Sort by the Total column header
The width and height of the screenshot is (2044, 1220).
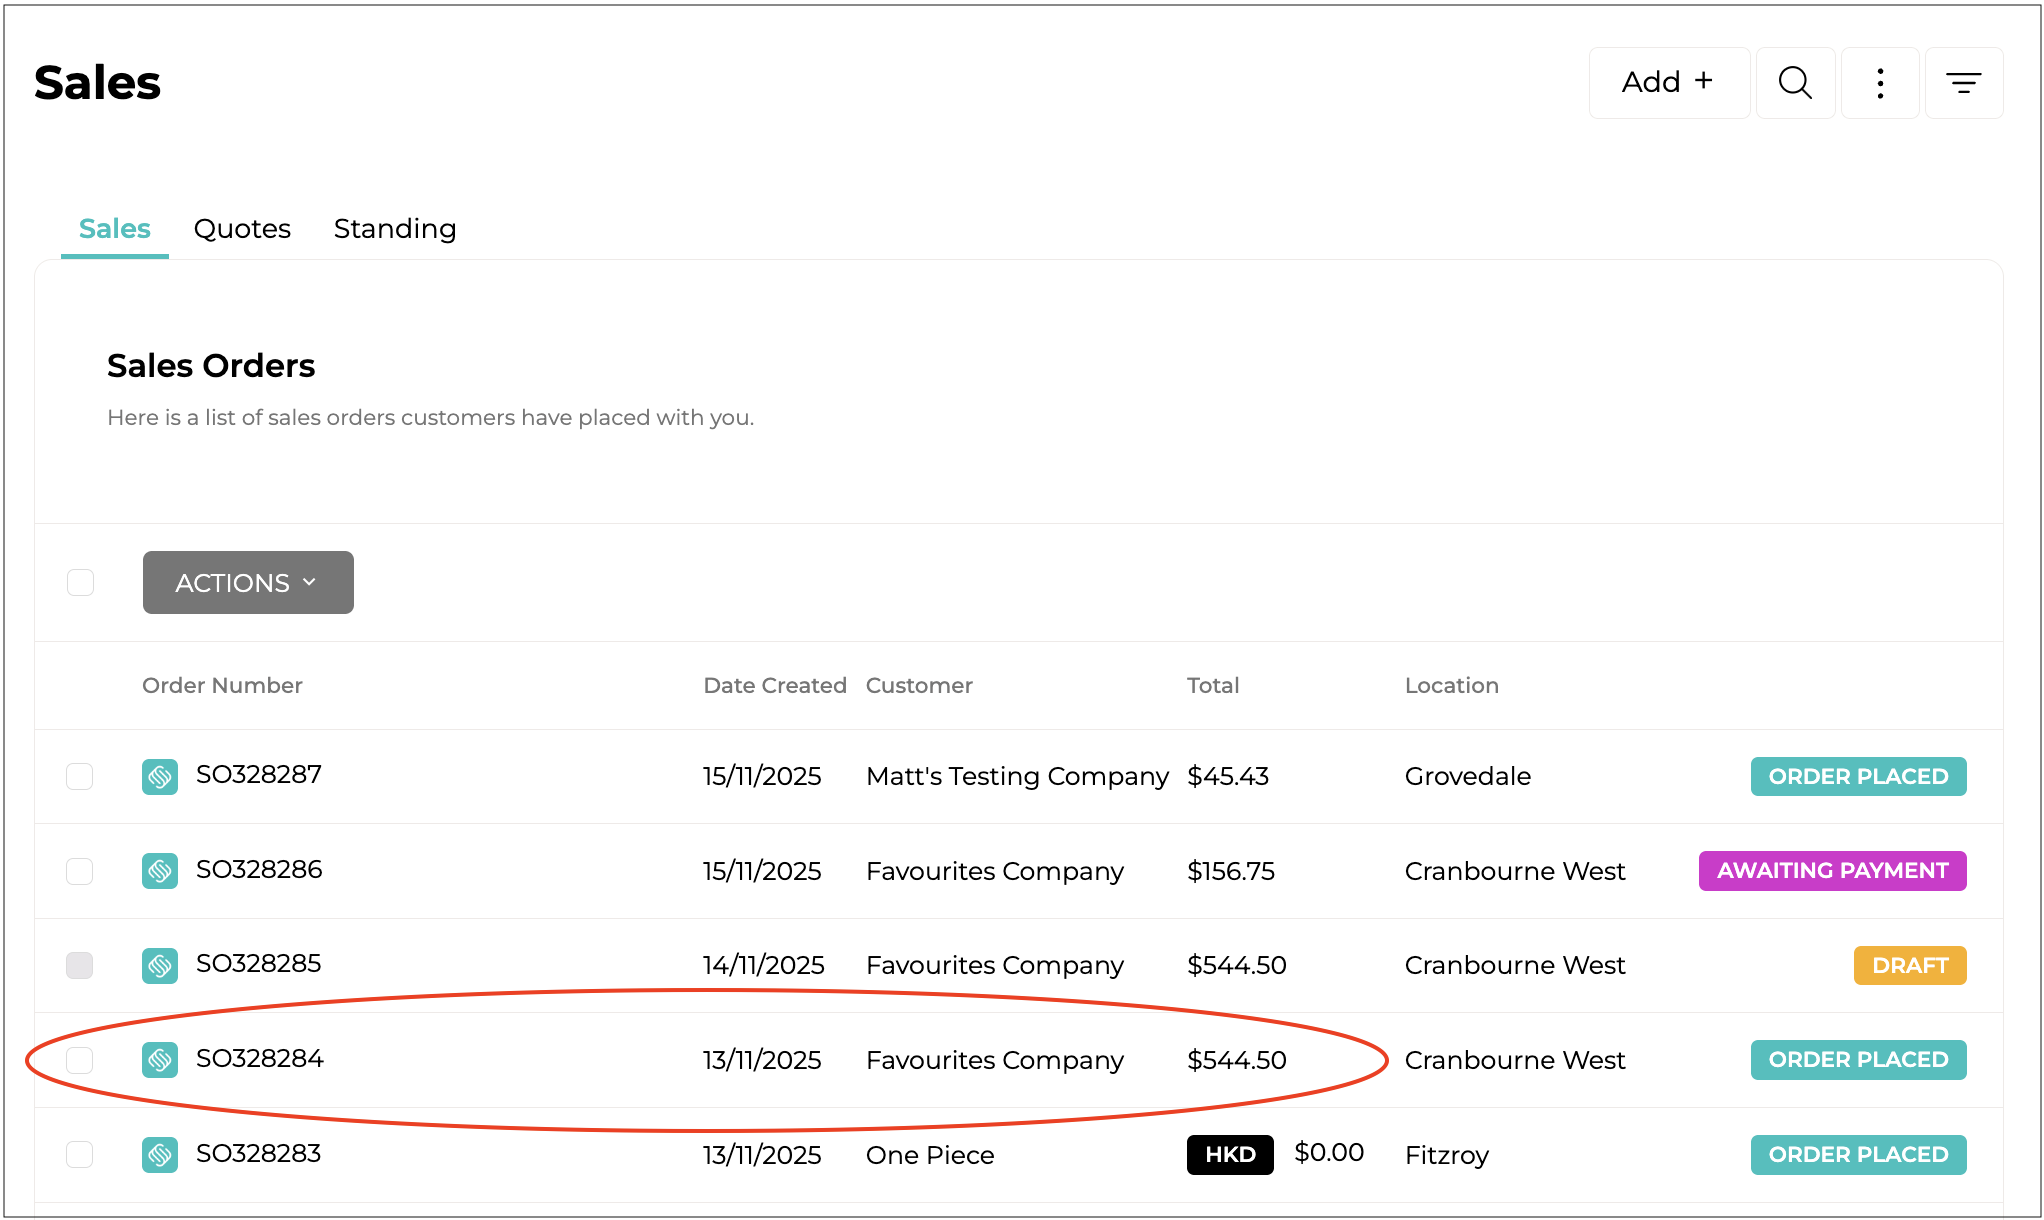(1212, 685)
